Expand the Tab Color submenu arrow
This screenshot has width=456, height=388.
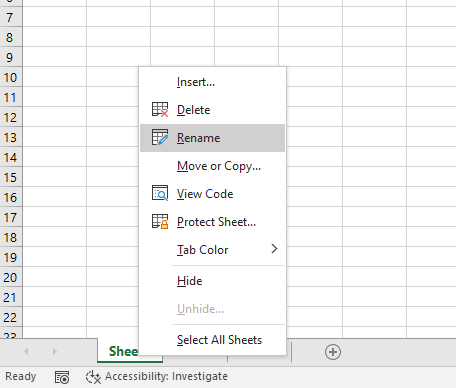point(274,249)
